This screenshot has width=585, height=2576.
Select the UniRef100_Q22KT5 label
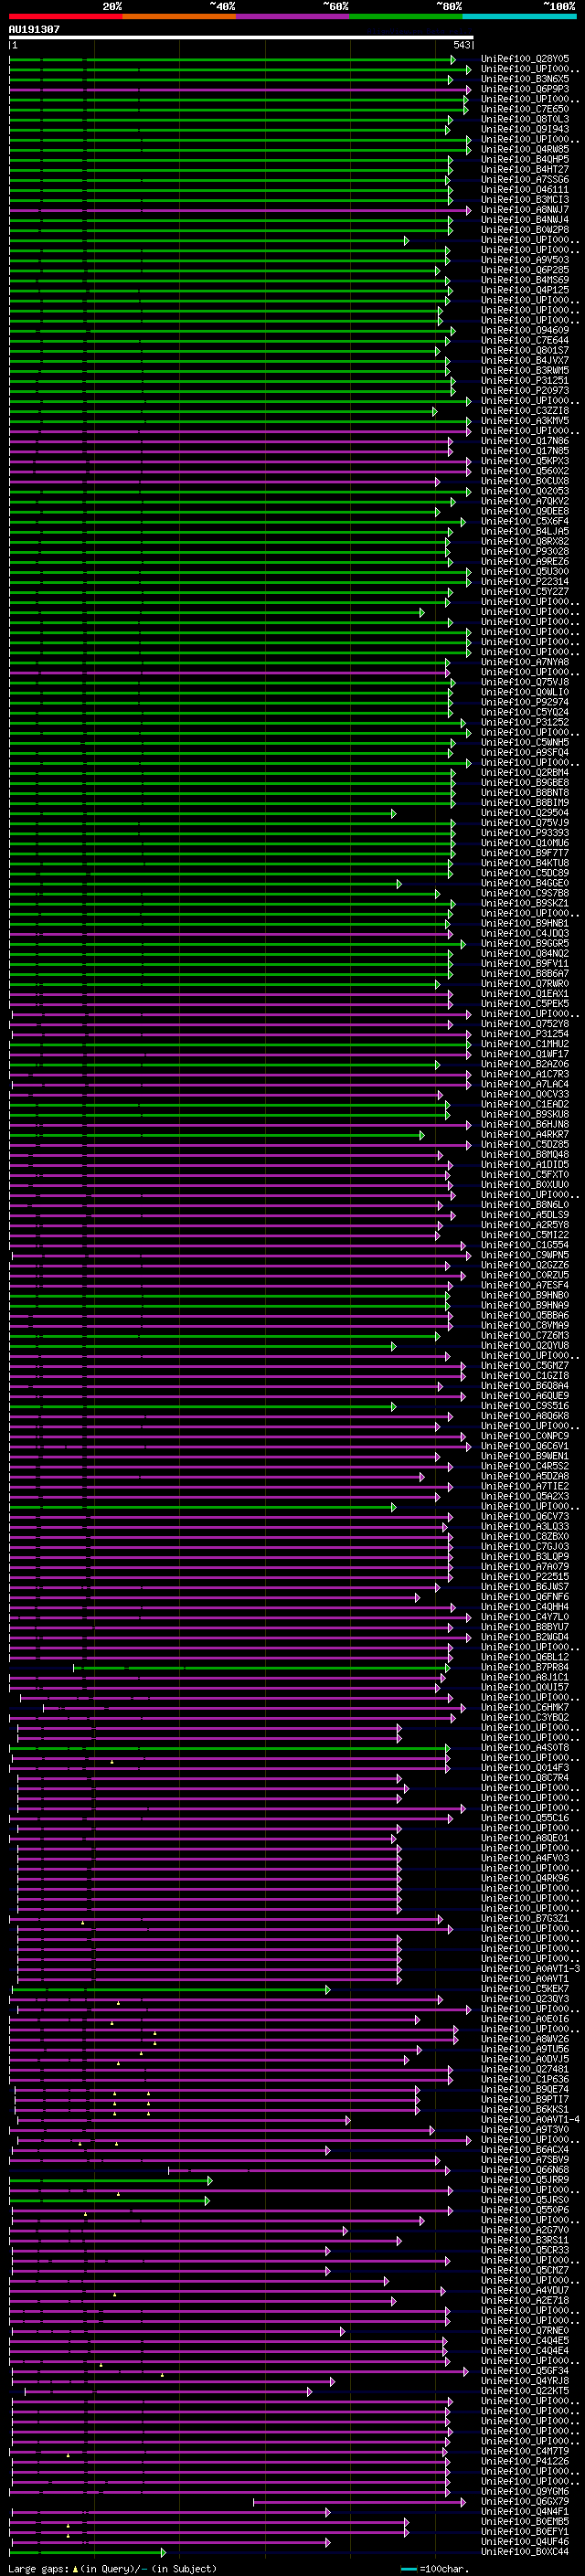click(x=525, y=2390)
